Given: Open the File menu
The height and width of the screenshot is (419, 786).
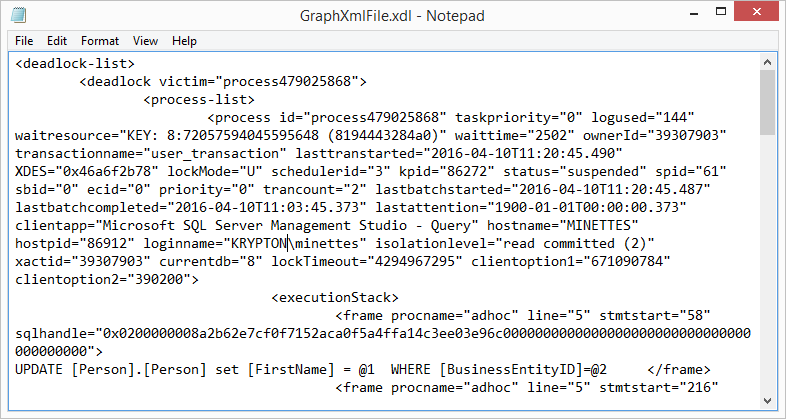Looking at the screenshot, I should [24, 41].
